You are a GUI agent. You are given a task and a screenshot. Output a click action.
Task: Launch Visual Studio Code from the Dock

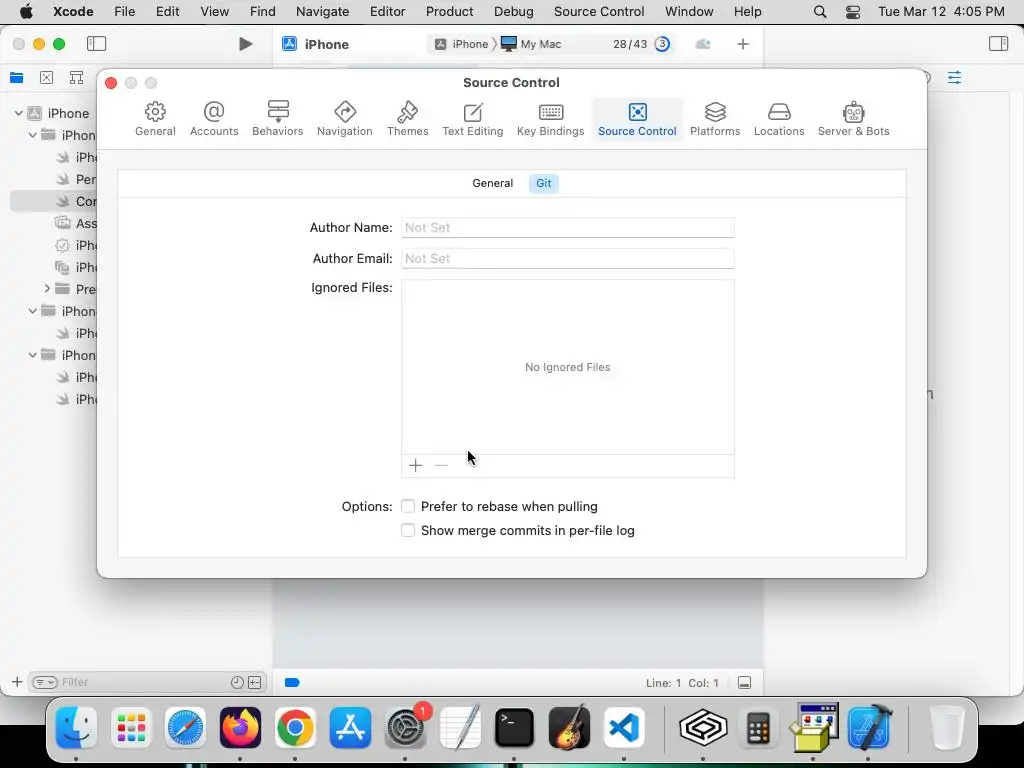coord(624,728)
